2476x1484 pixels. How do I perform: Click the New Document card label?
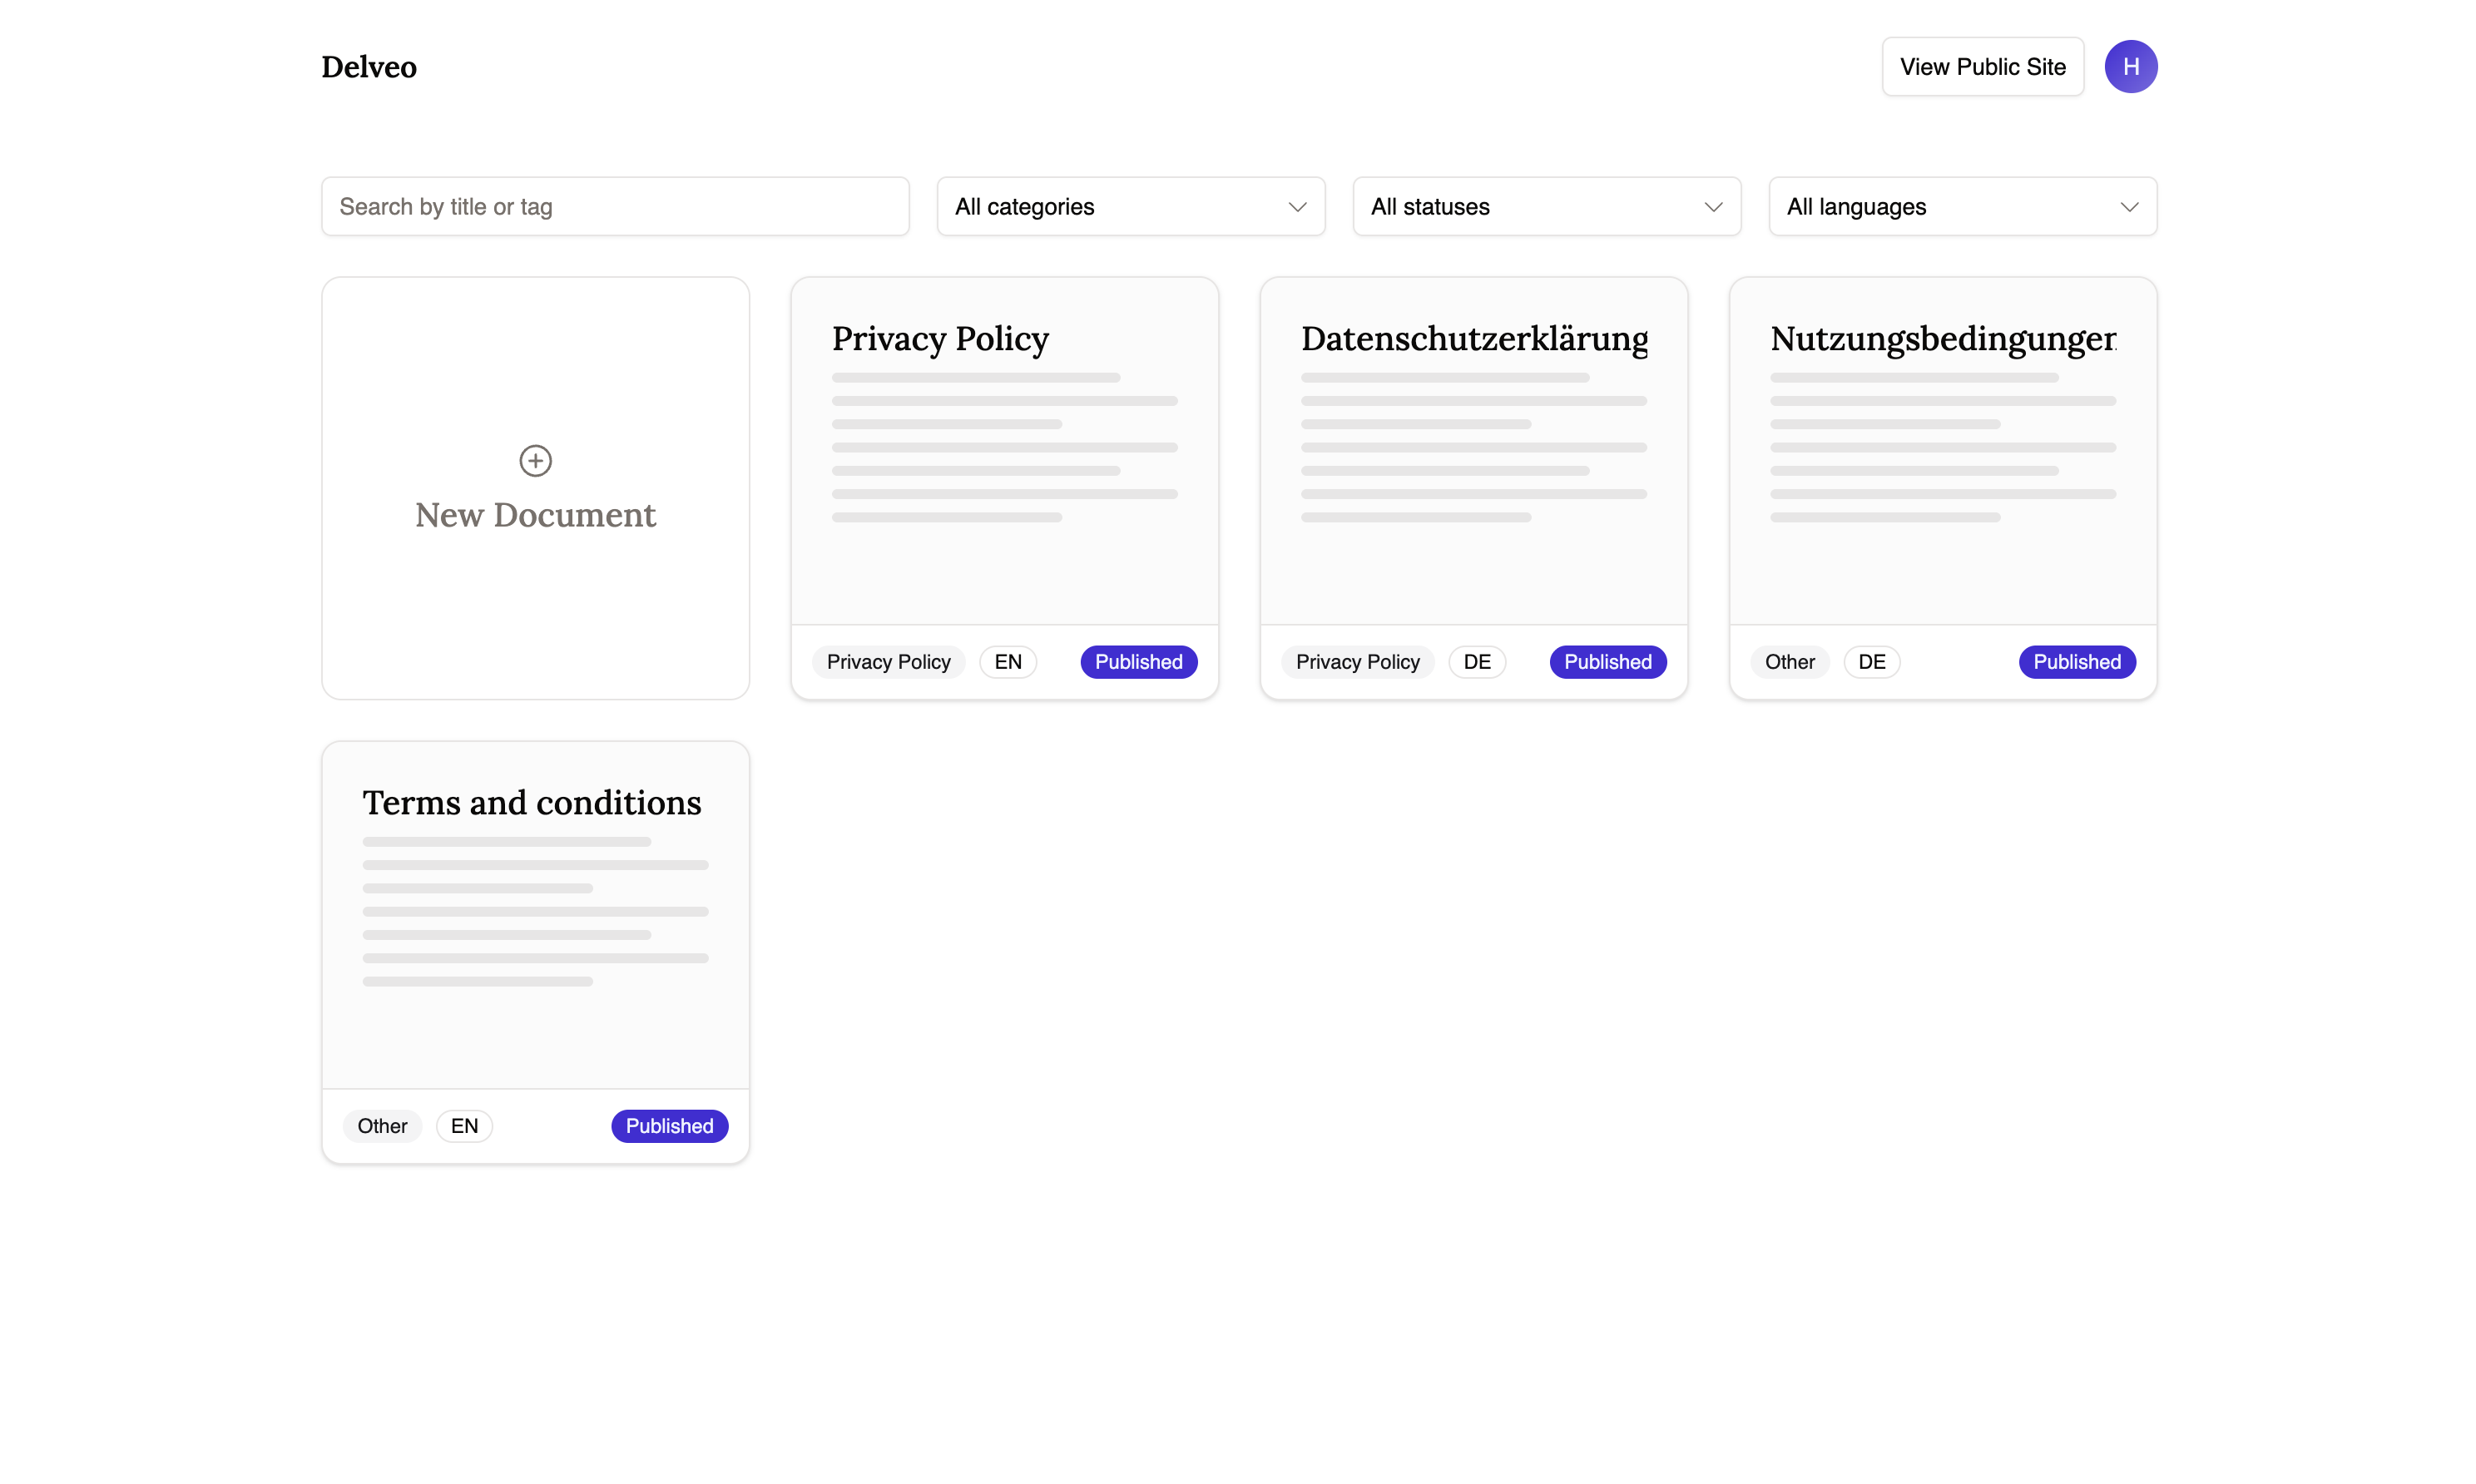pos(535,515)
